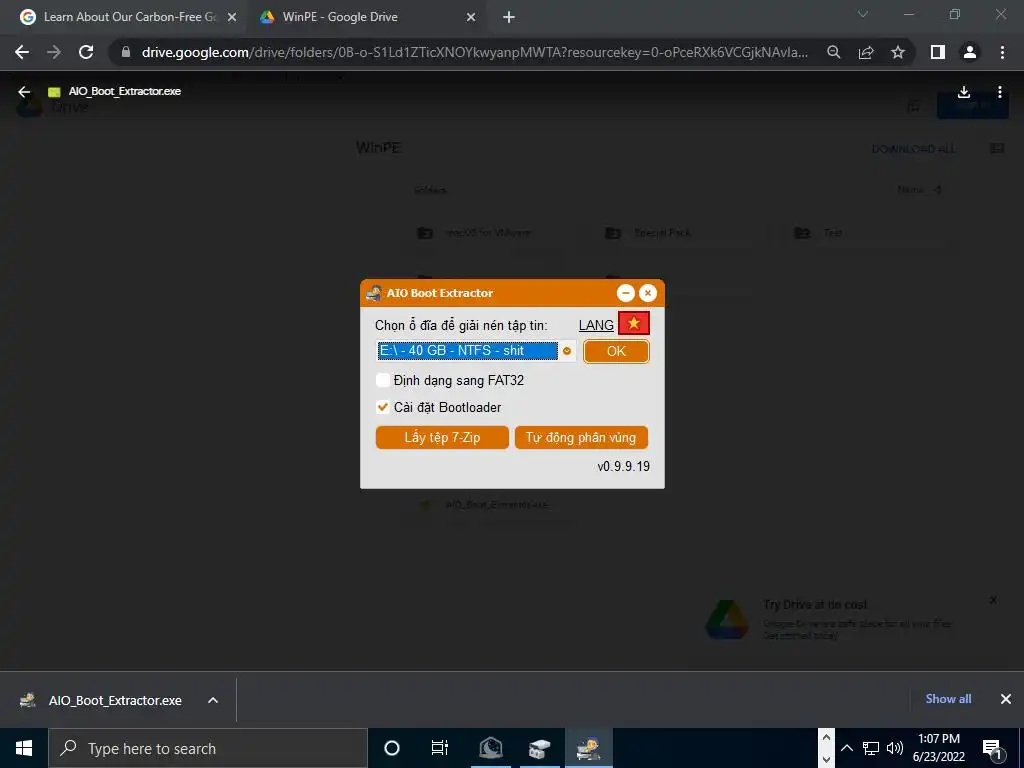Click the zoom magnifier icon in the address bar

(x=833, y=52)
